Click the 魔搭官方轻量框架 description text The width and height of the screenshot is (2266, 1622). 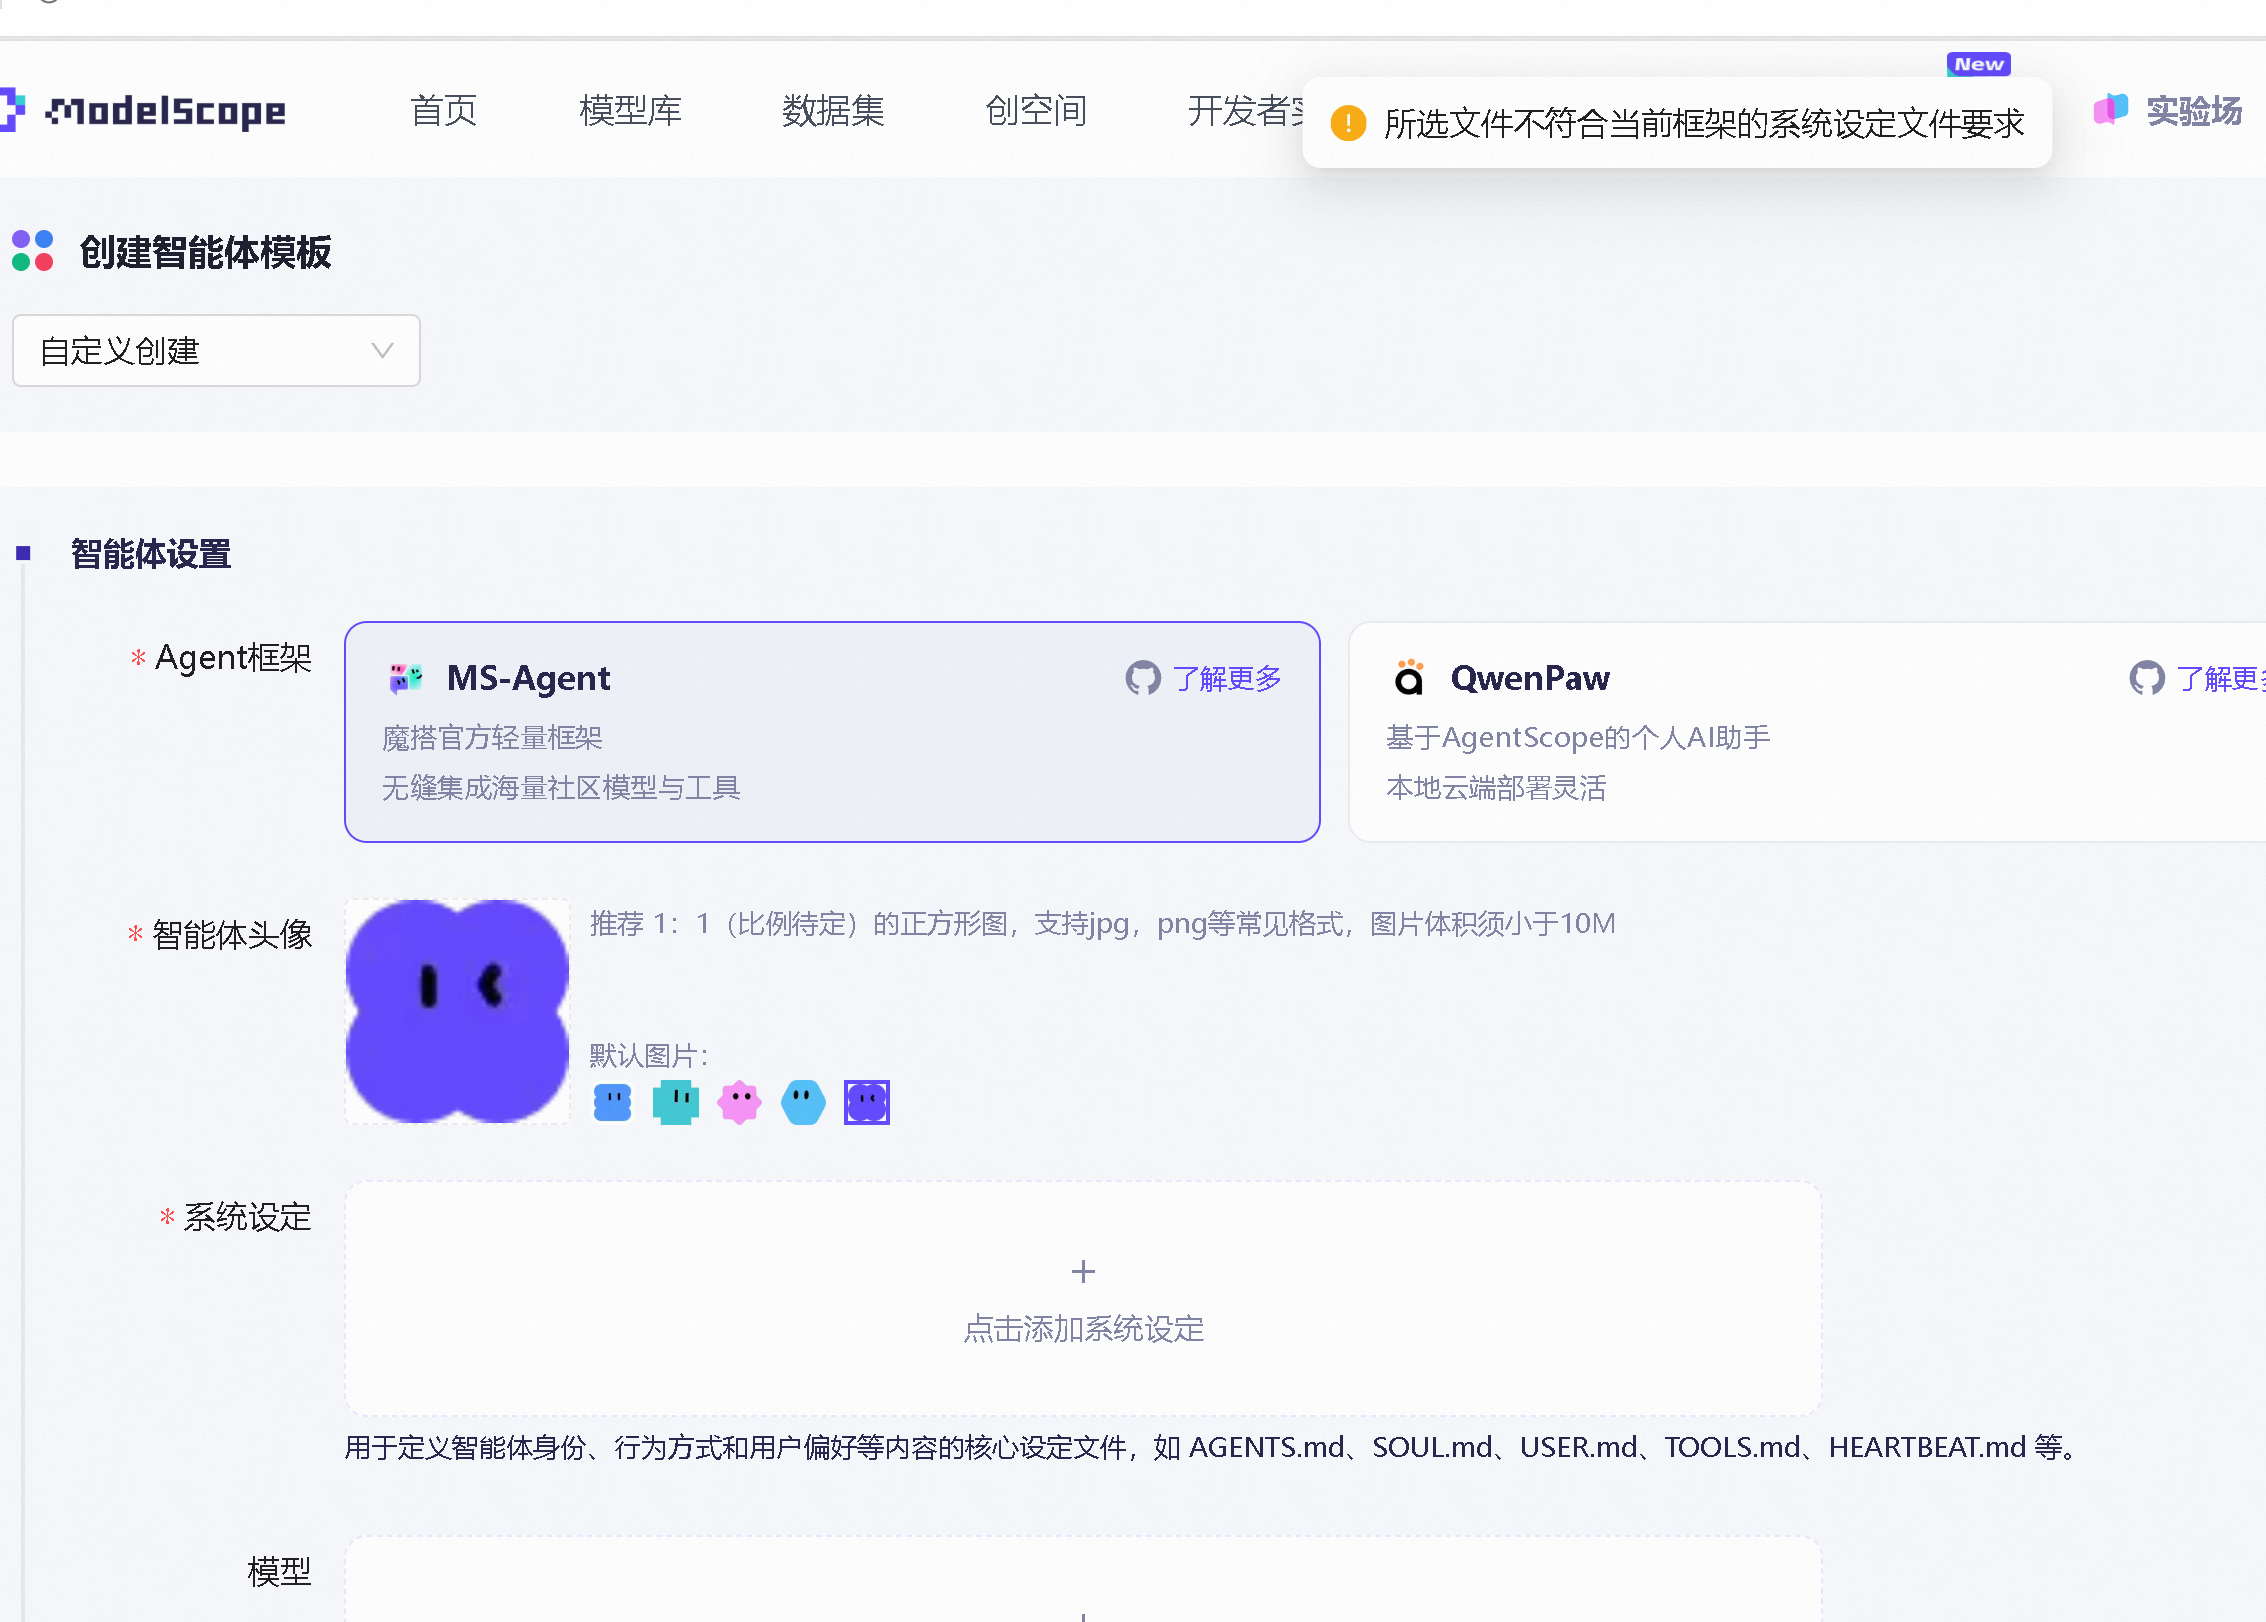pos(492,738)
